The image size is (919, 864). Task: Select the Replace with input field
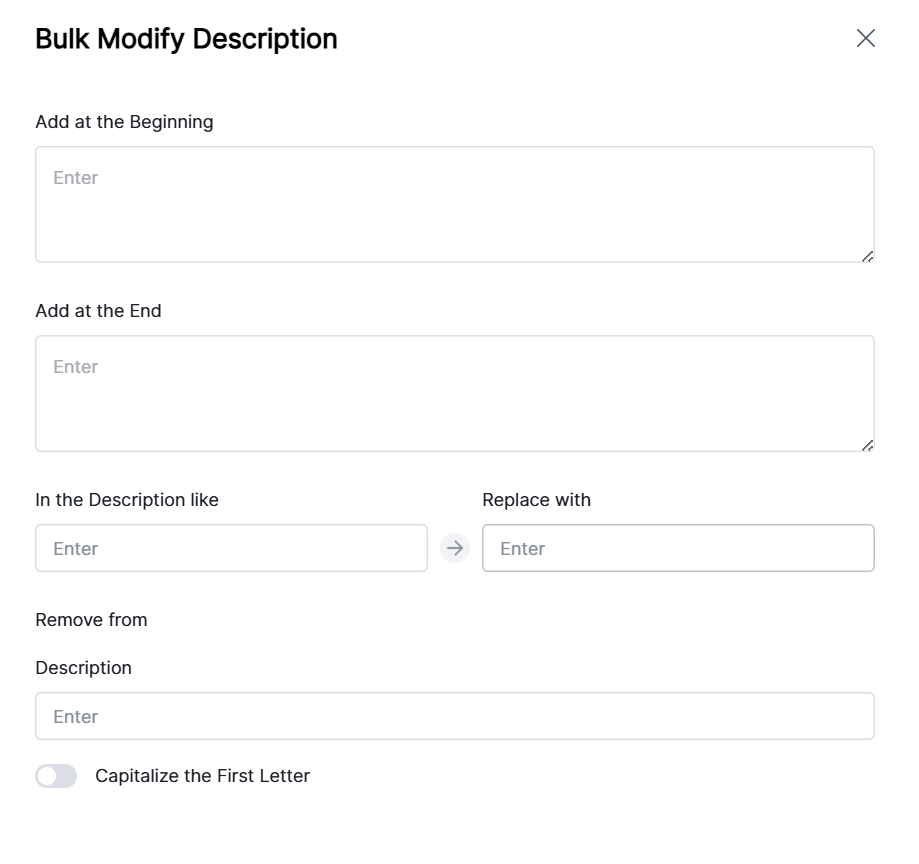678,548
